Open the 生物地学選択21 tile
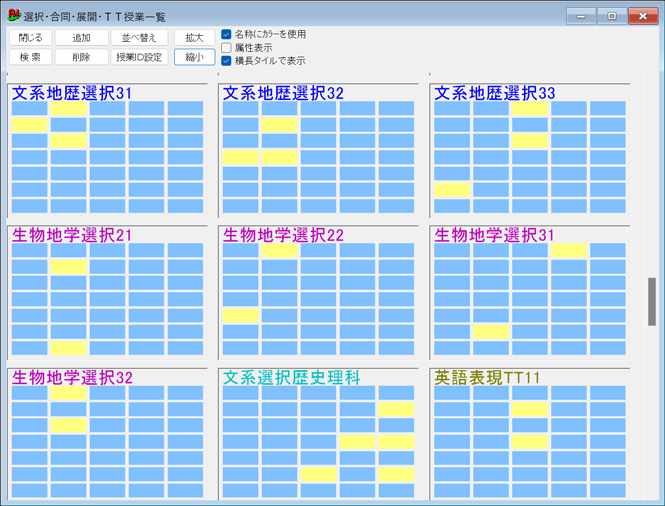The image size is (665, 506). (72, 235)
